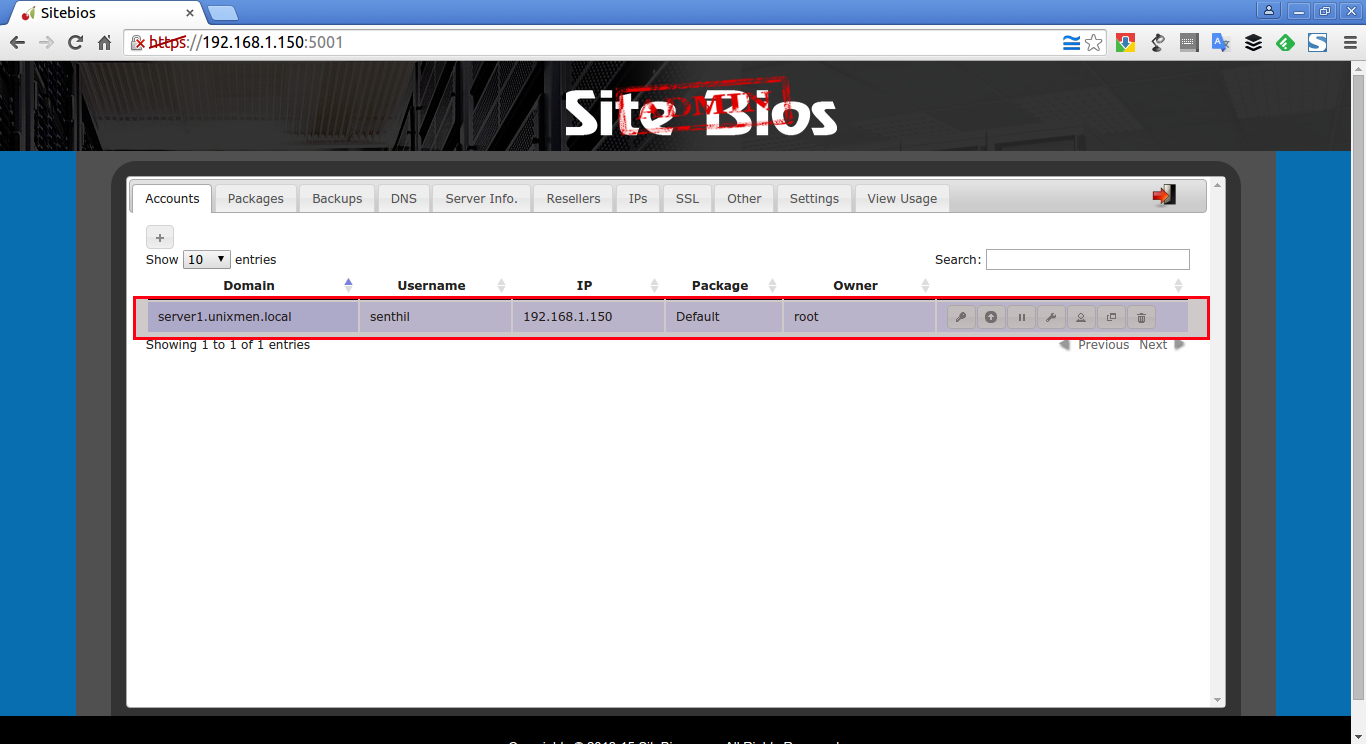
Task: Click the user silhouette icon in the account row
Action: [x=1080, y=317]
